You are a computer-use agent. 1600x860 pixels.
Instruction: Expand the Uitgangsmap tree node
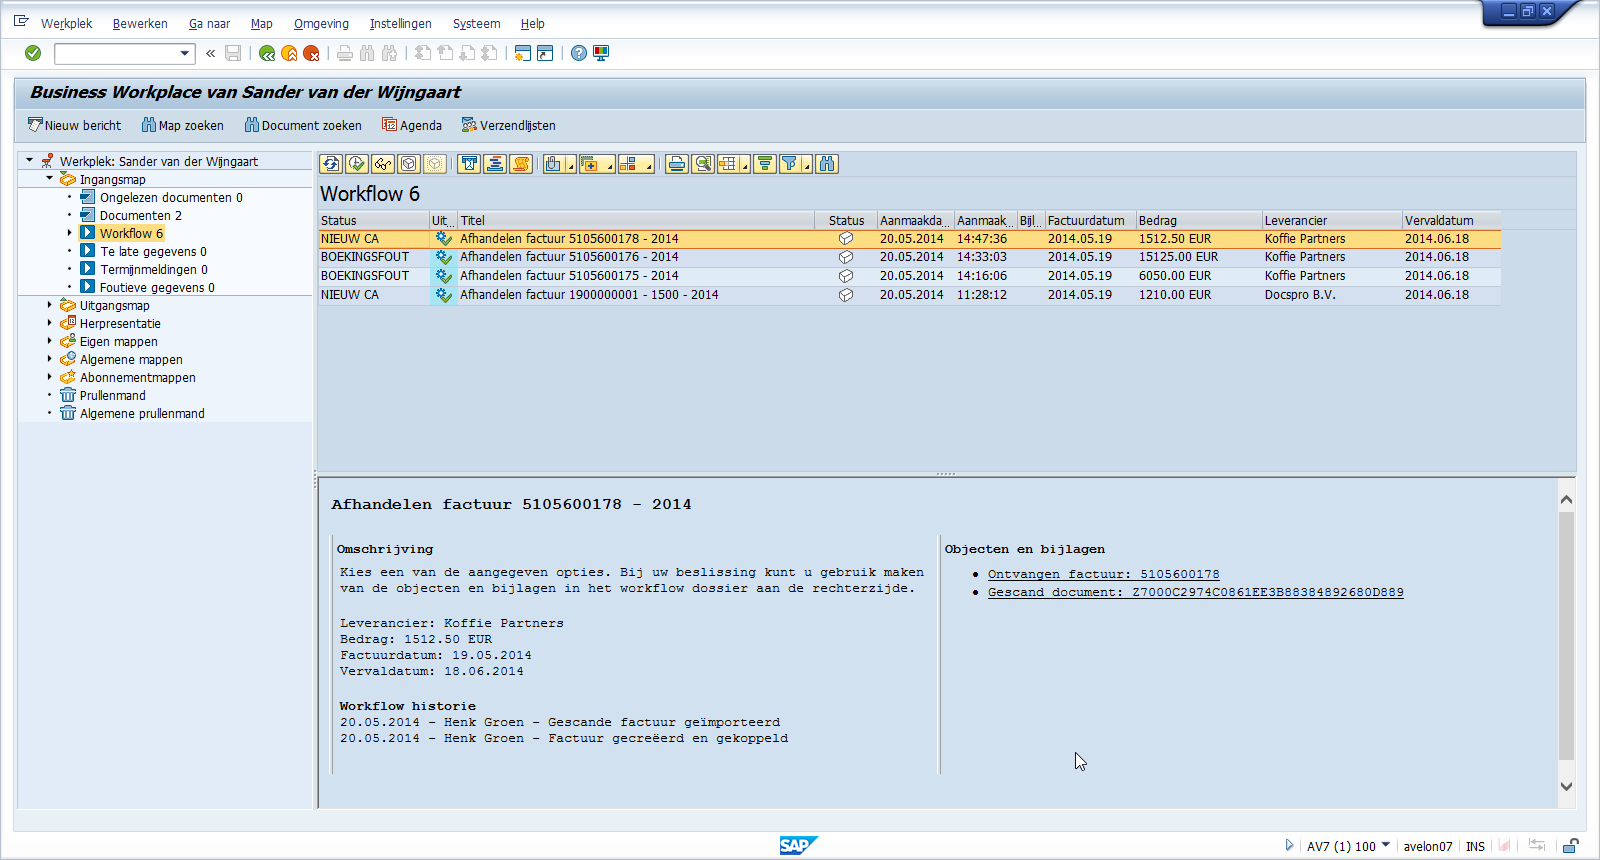[x=49, y=305]
